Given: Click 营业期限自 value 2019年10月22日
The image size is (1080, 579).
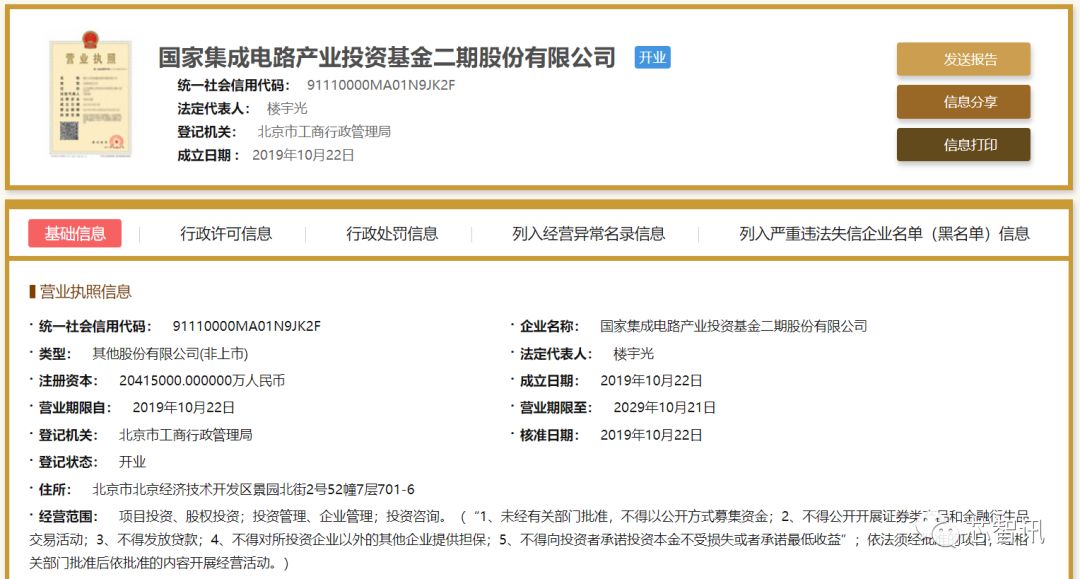Looking at the screenshot, I should pos(183,407).
